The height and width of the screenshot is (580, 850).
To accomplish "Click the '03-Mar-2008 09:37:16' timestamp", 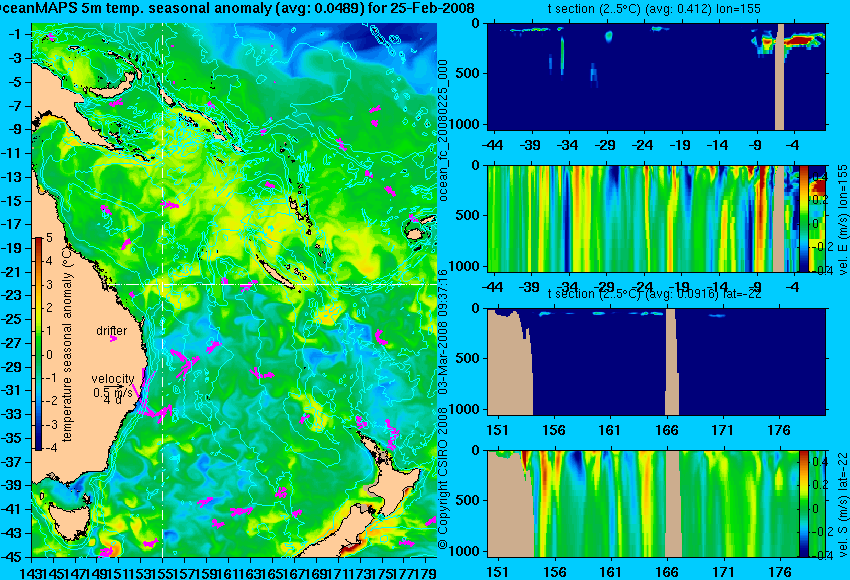I will pyautogui.click(x=443, y=332).
